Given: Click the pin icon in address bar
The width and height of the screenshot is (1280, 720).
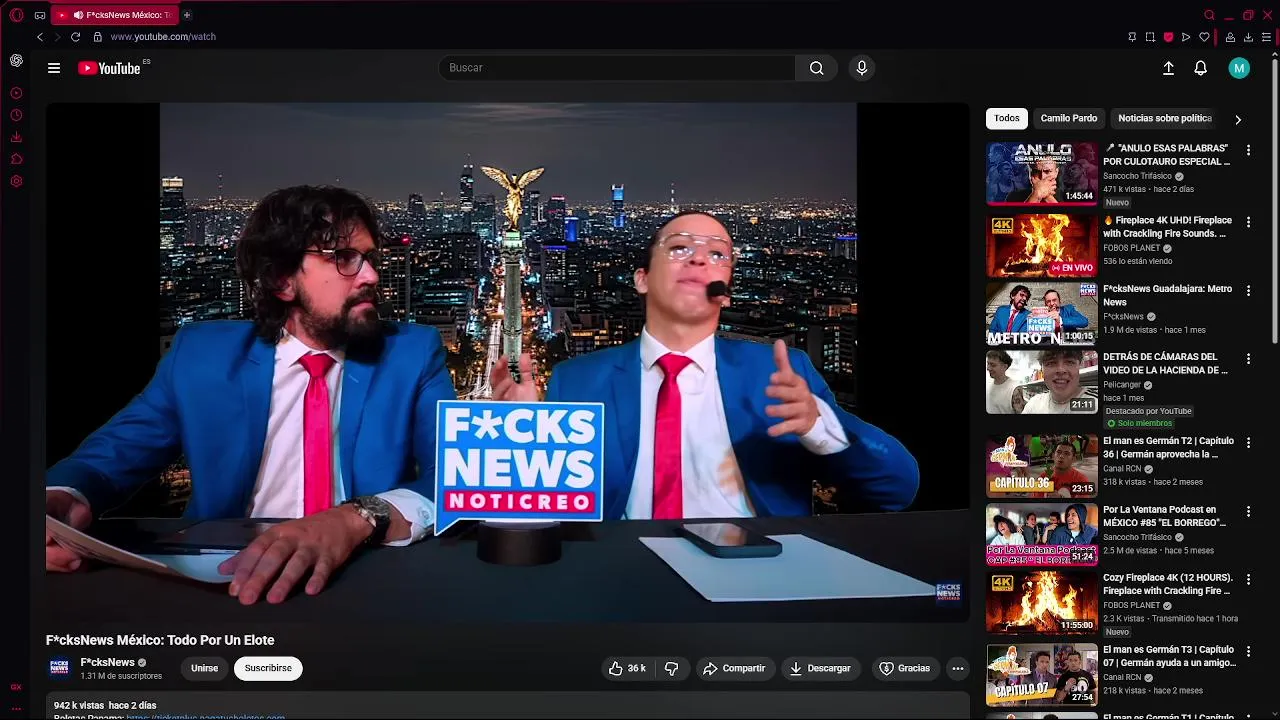Looking at the screenshot, I should tap(1132, 37).
